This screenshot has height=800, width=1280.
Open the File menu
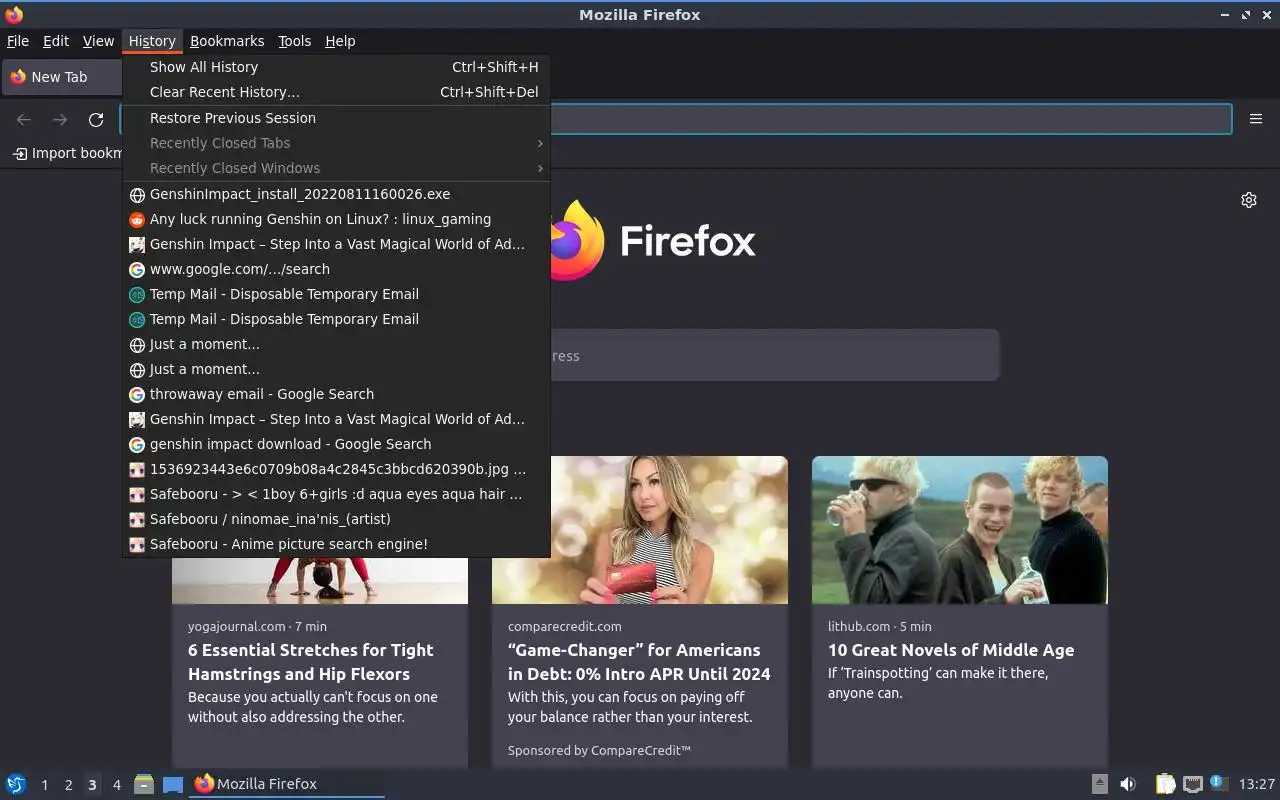click(18, 41)
